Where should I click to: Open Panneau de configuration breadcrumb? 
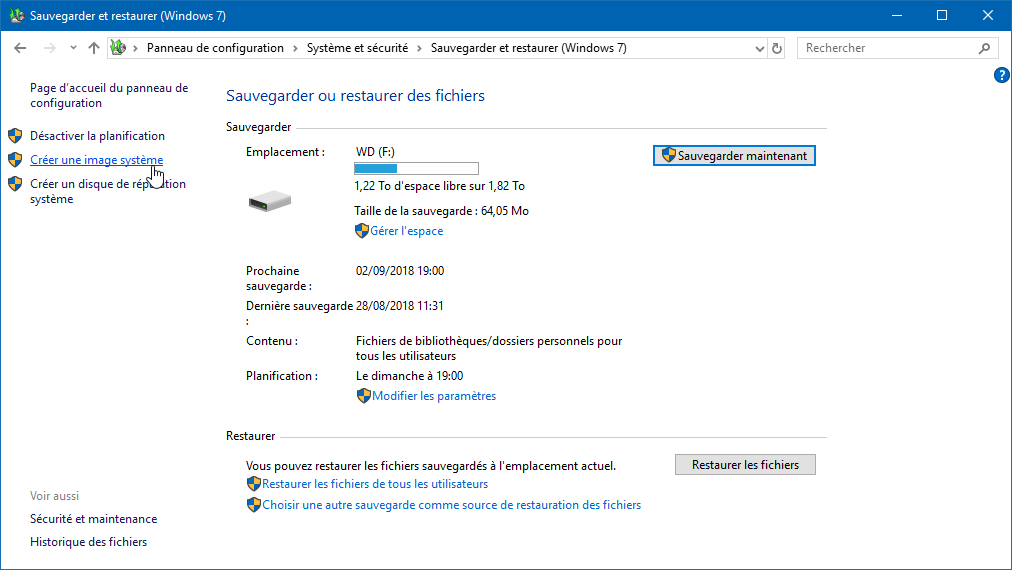pyautogui.click(x=215, y=48)
